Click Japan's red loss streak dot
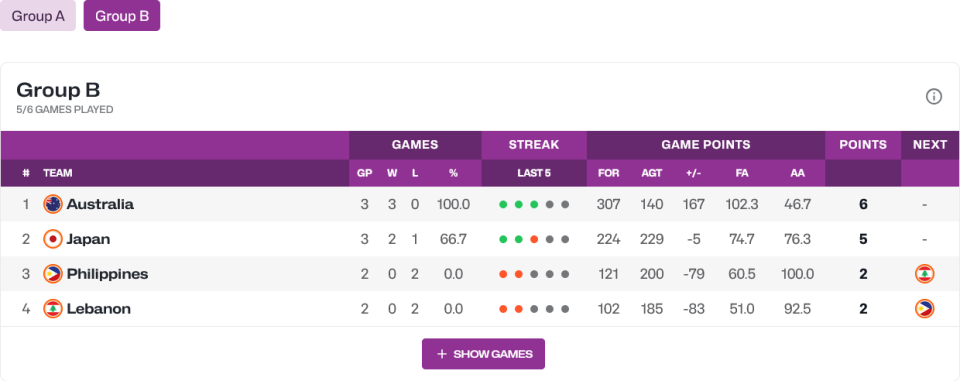Screen dimensions: 960x381 (x=534, y=240)
